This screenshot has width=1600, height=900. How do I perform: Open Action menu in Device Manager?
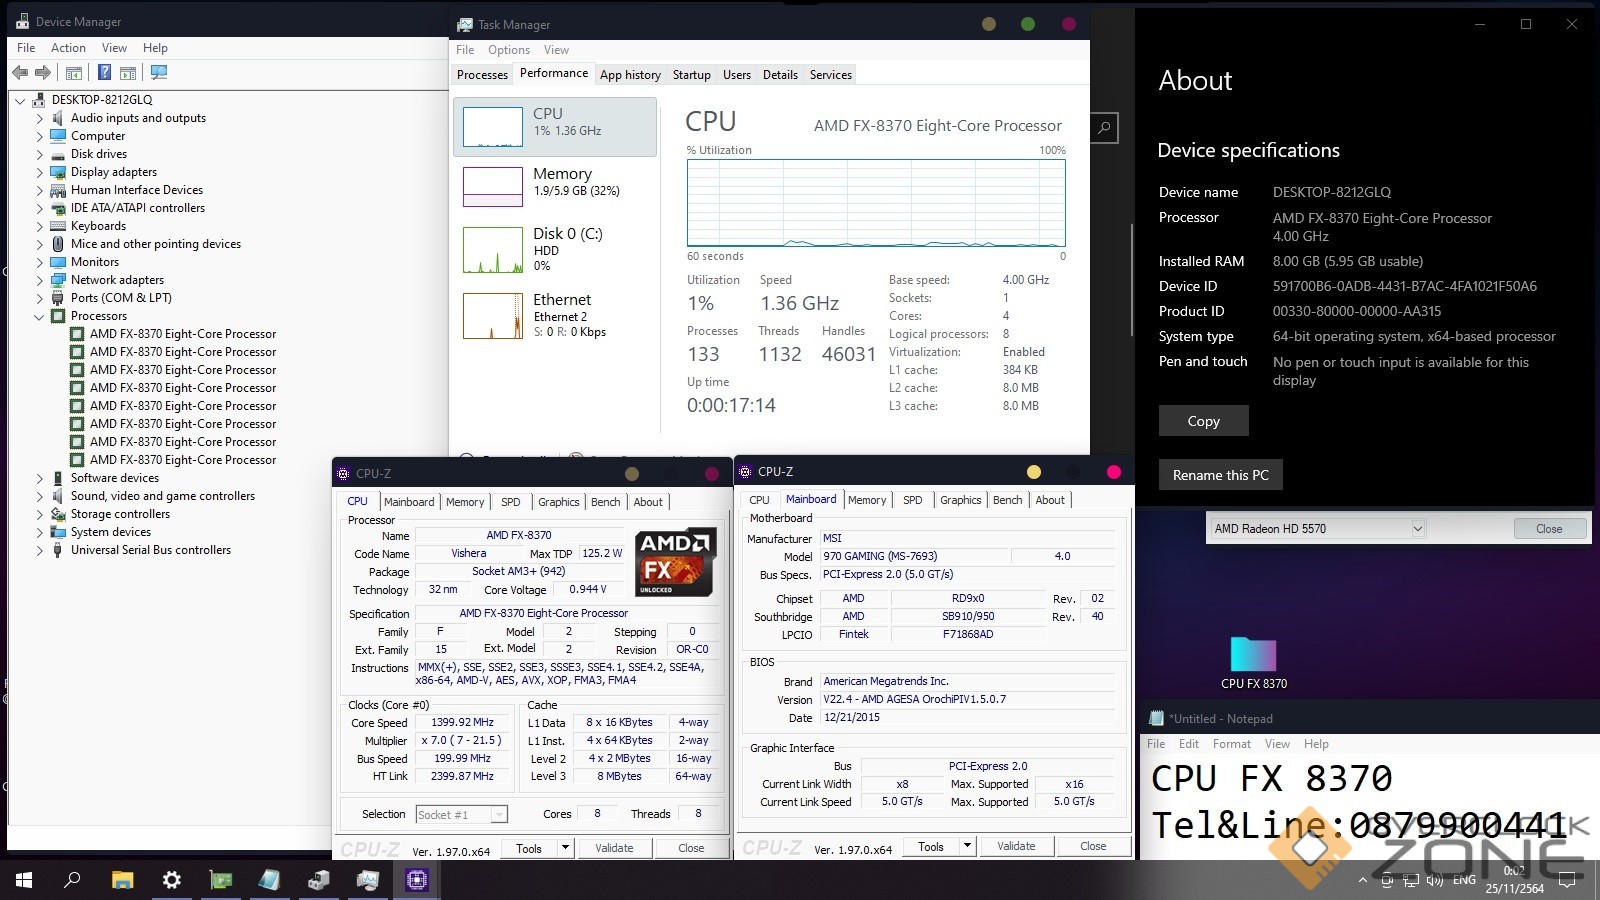[68, 48]
